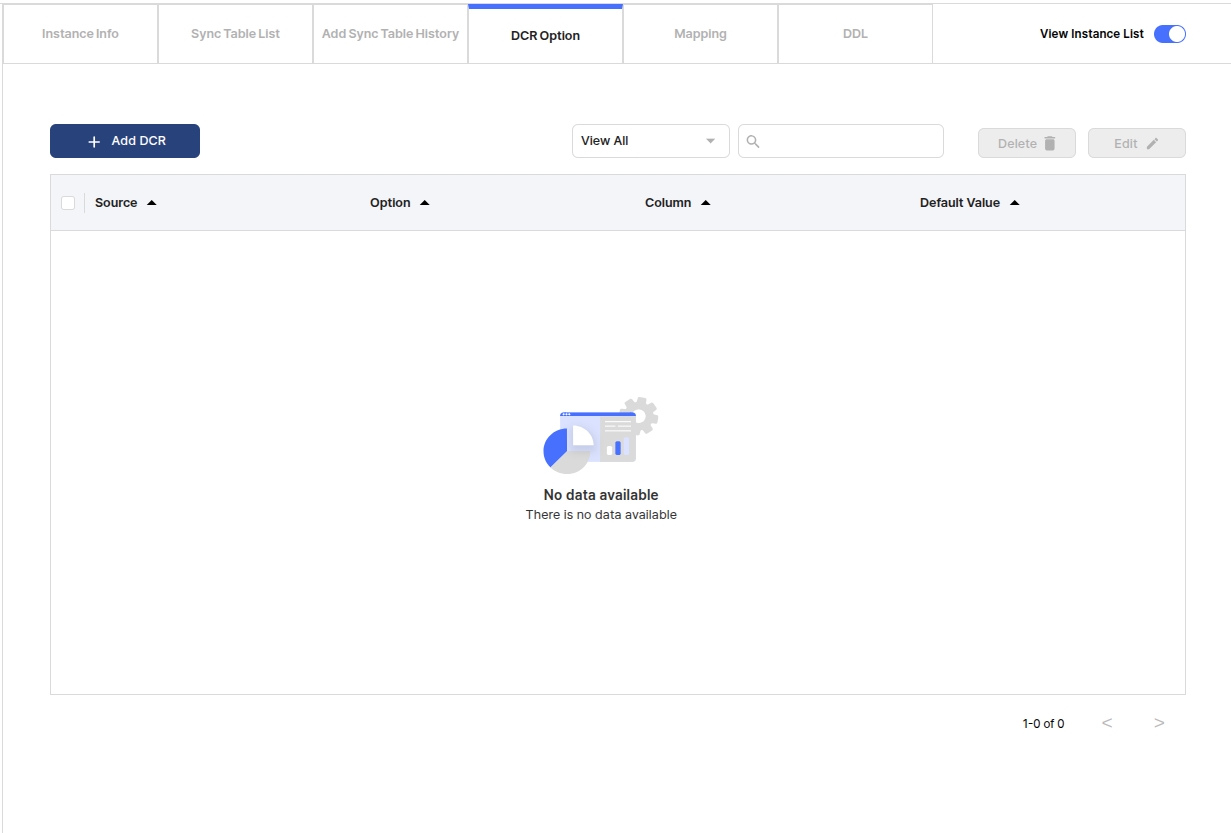Click the Delete button
This screenshot has width=1231, height=833.
point(1026,143)
